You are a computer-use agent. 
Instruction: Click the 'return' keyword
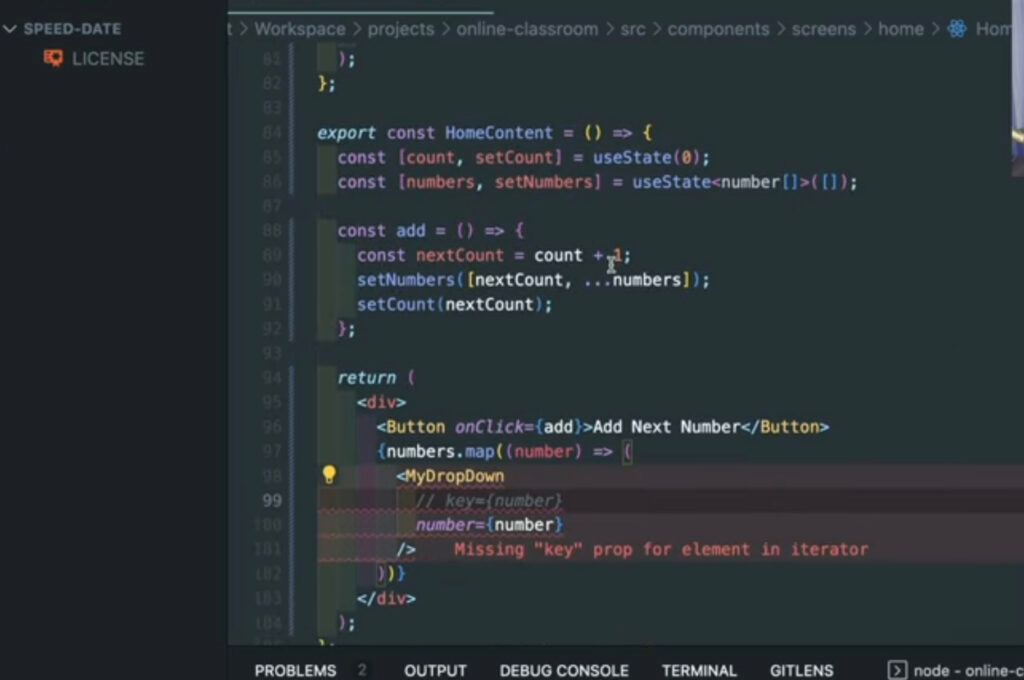366,378
